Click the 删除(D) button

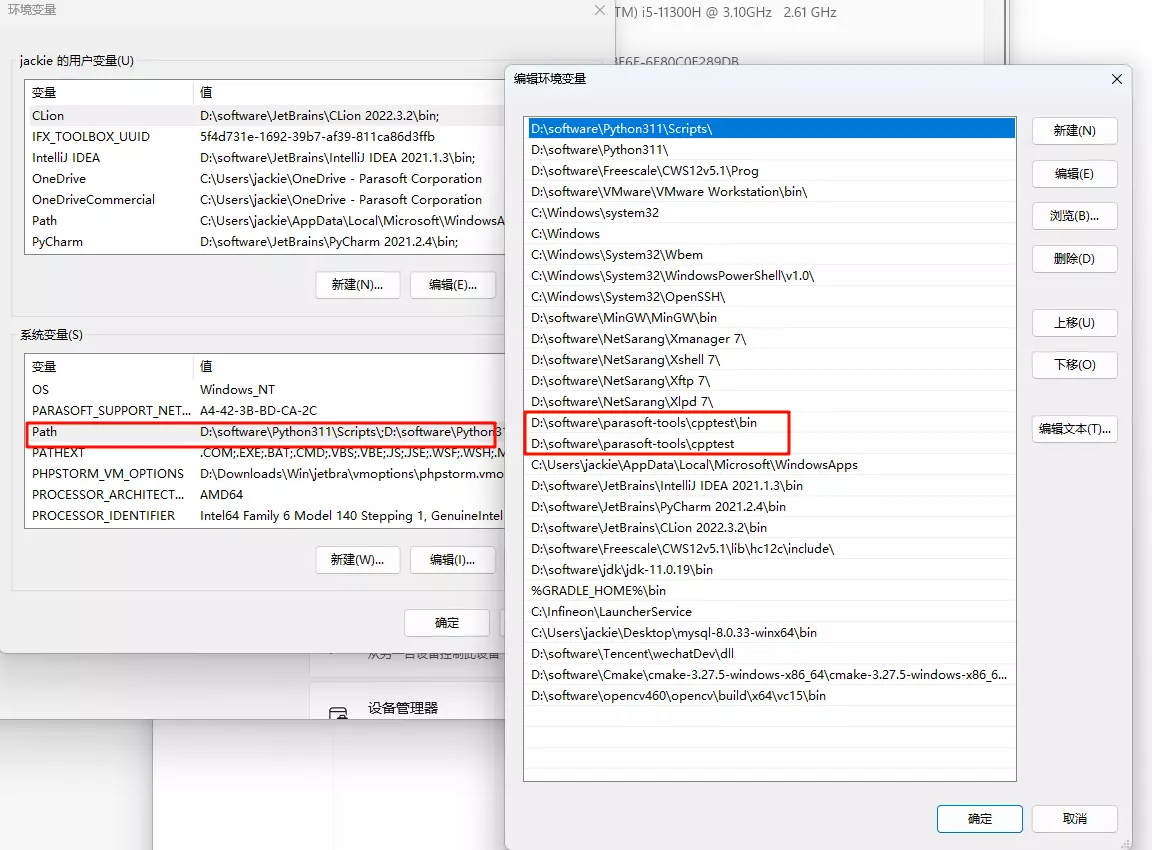[x=1074, y=259]
